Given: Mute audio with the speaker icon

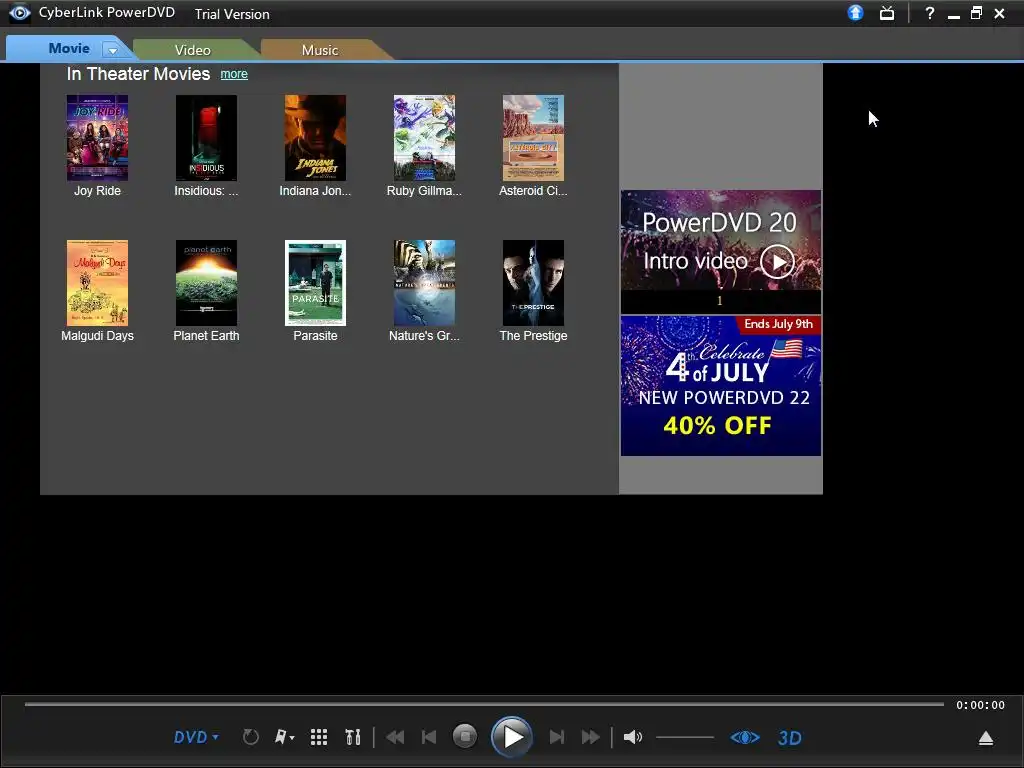Looking at the screenshot, I should coord(632,737).
